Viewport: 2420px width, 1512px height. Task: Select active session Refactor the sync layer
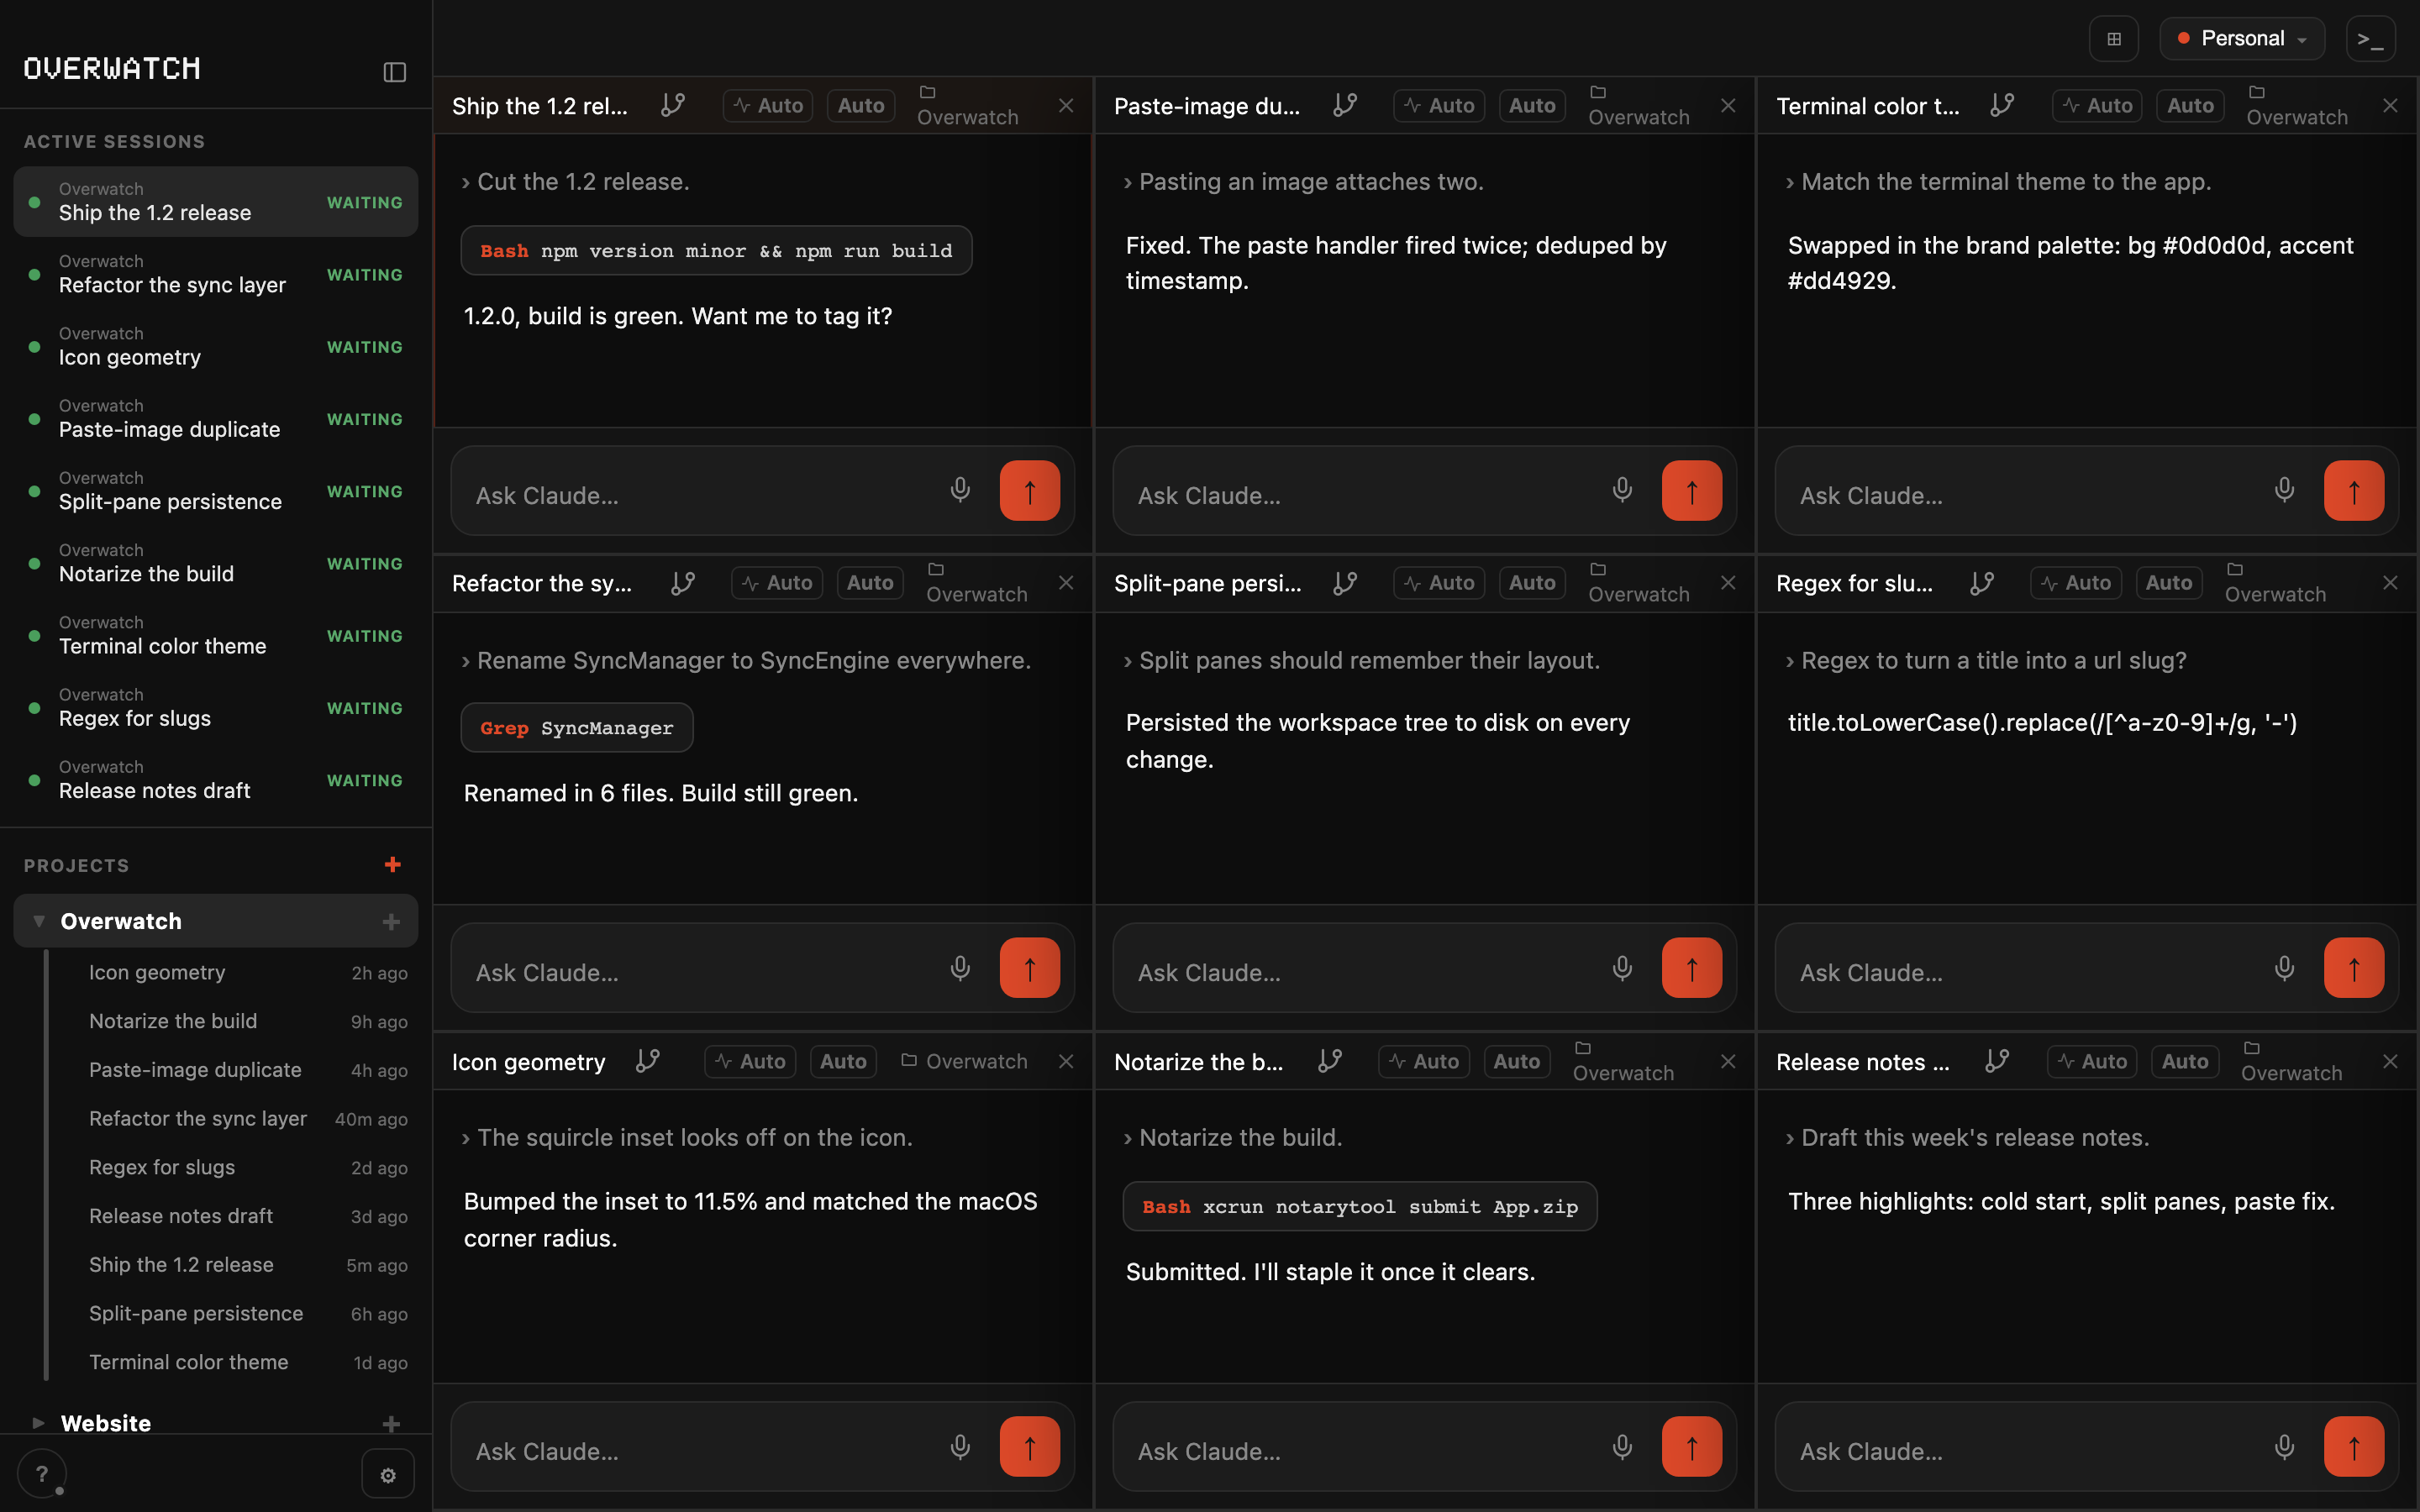click(216, 274)
